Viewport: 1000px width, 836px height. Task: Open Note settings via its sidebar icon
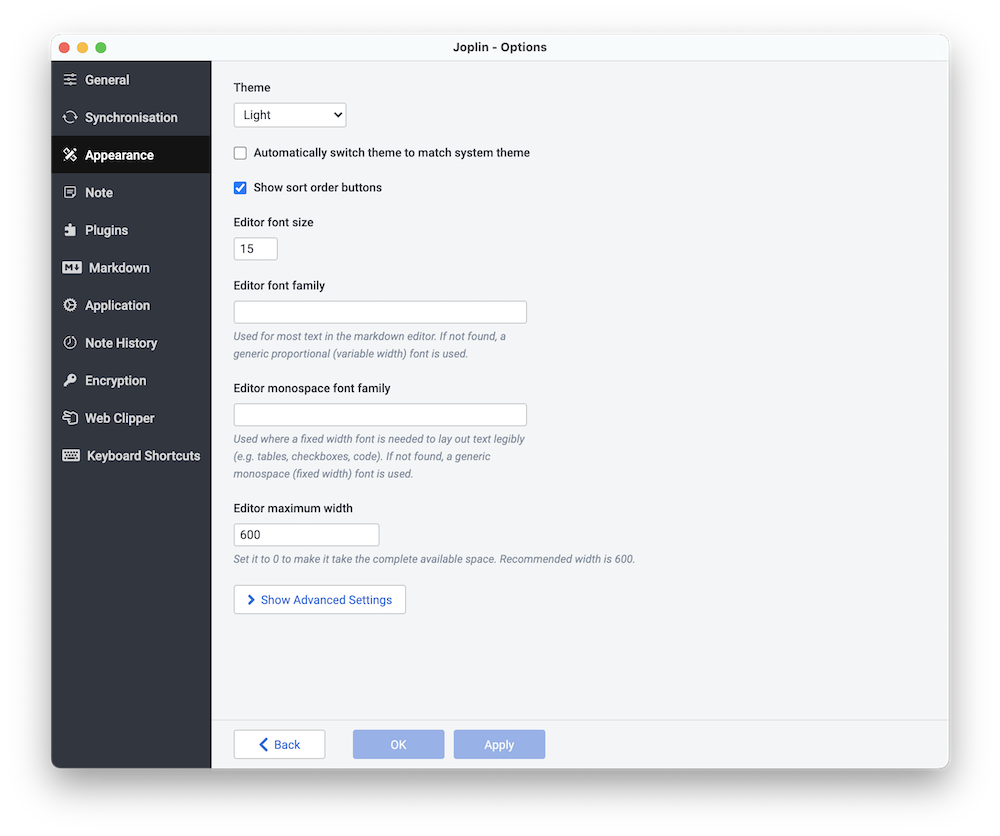coord(70,192)
